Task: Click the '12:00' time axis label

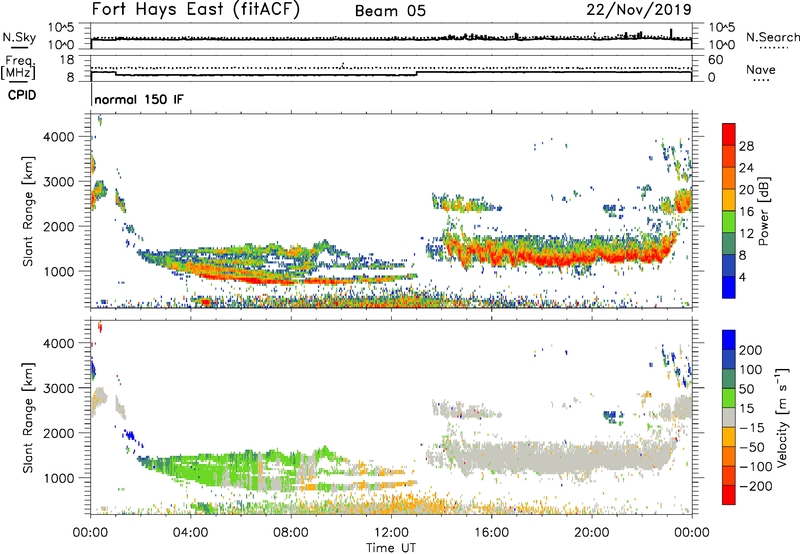Action: 391,533
